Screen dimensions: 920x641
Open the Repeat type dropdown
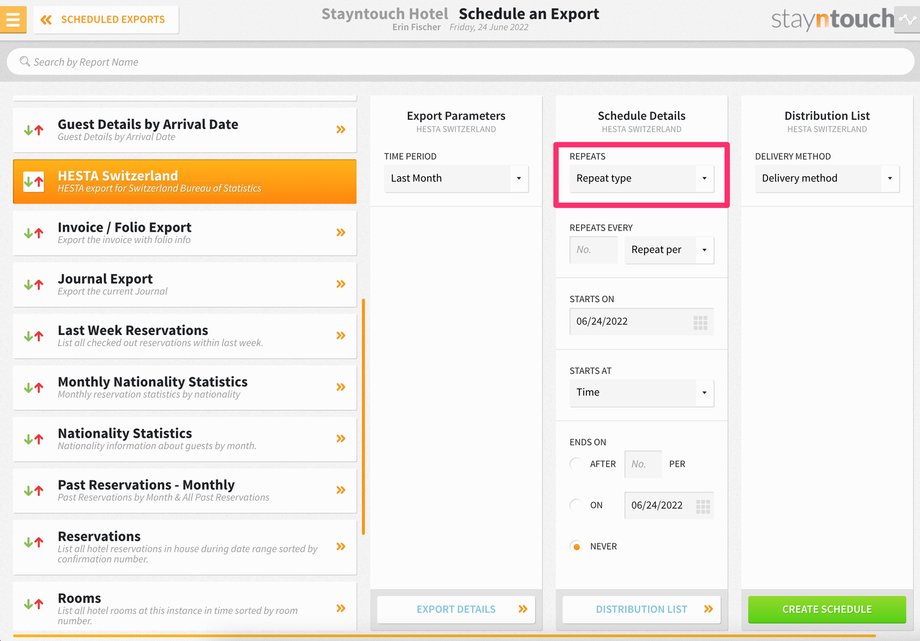click(641, 178)
